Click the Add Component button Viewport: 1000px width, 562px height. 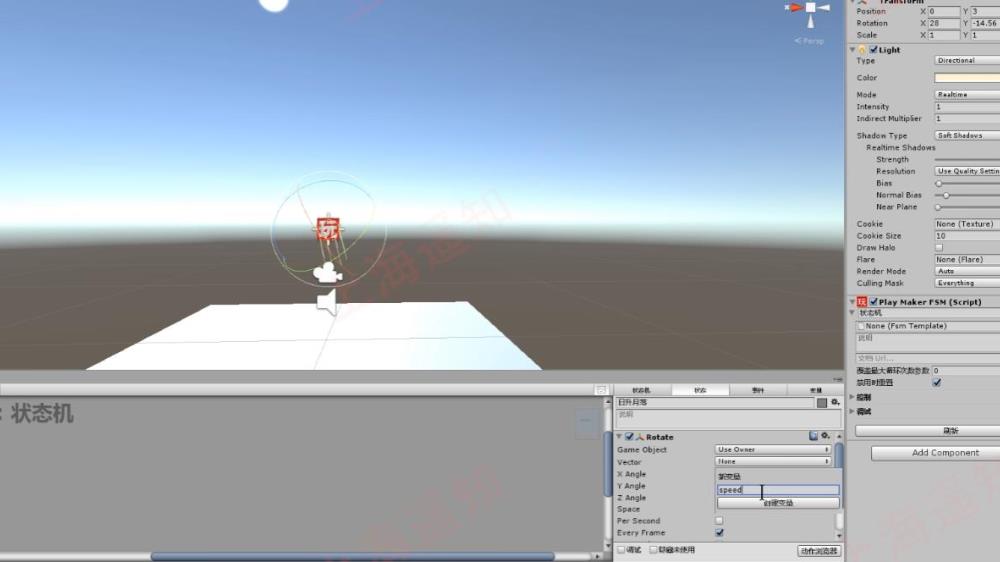click(936, 453)
